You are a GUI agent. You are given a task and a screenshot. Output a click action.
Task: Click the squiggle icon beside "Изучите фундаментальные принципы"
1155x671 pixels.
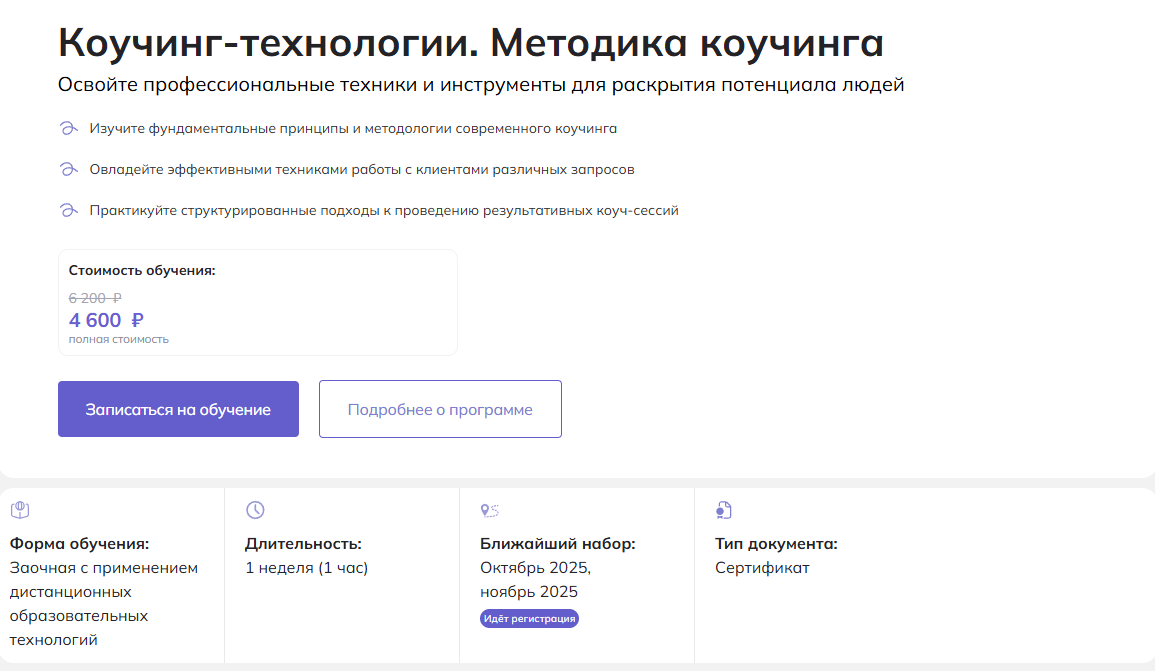click(x=68, y=129)
